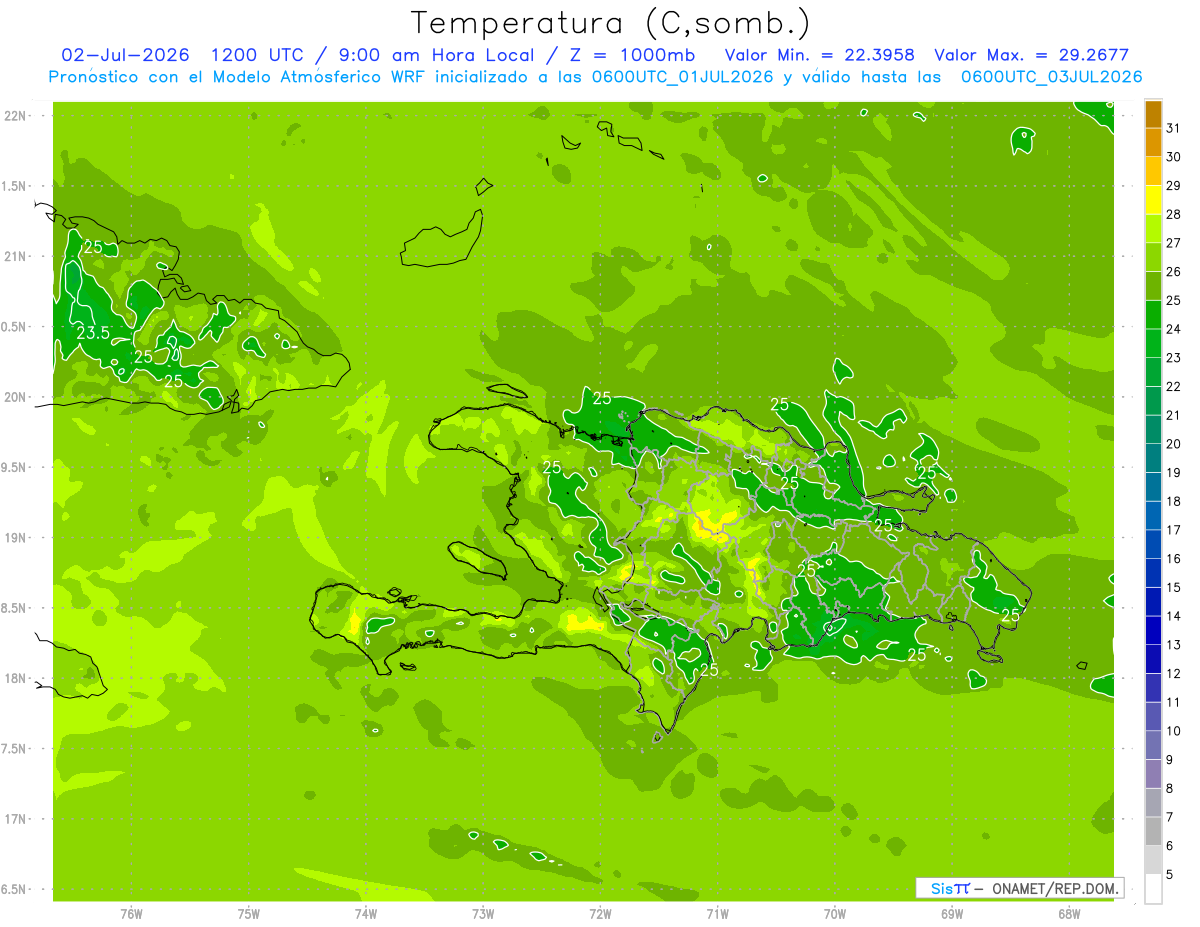Click "0600UTC_03JUL2026" valid-until time
The height and width of the screenshot is (927, 1200).
pos(1051,77)
